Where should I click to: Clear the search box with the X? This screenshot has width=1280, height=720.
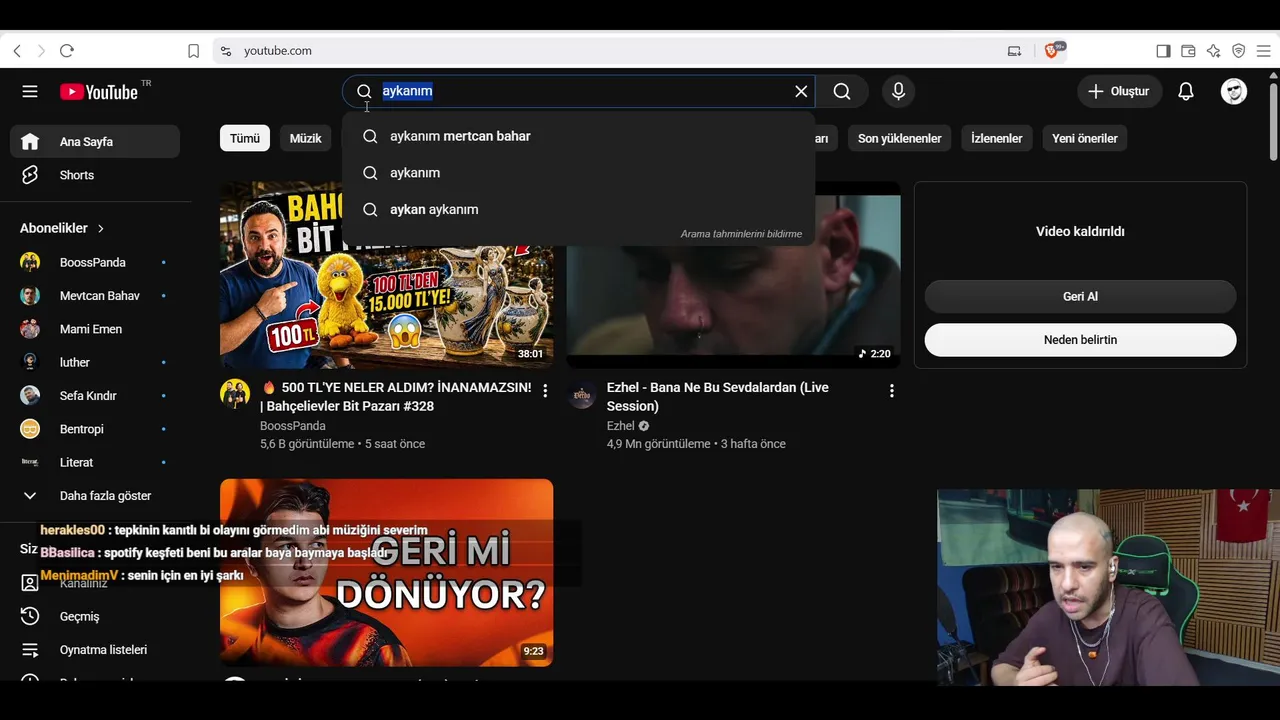click(801, 92)
